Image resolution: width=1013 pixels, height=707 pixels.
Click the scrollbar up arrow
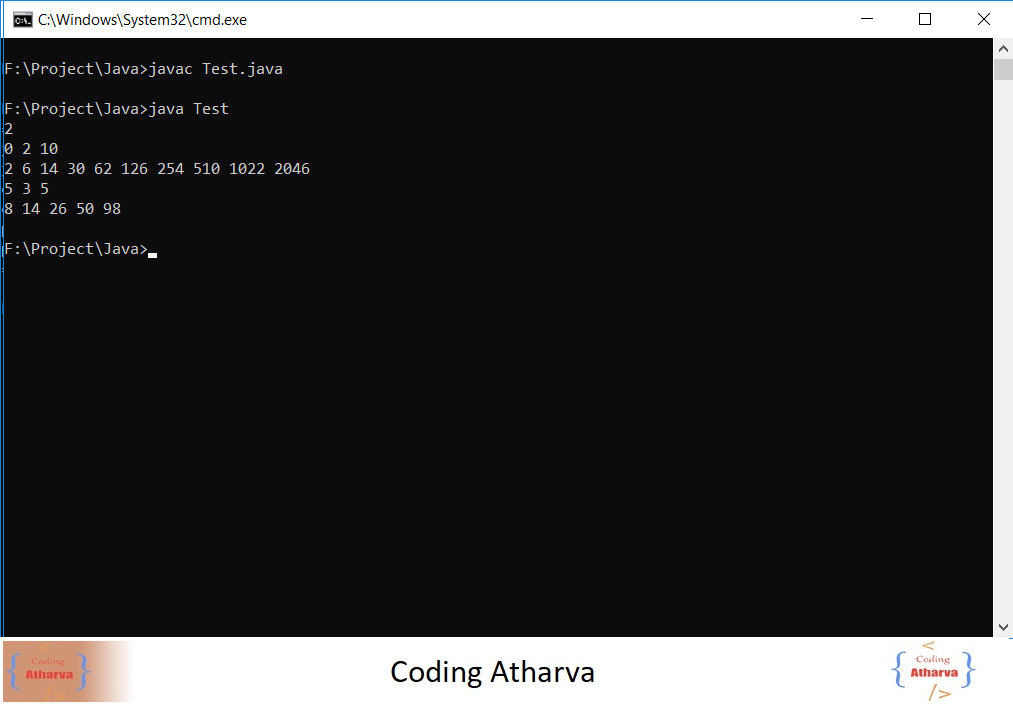pos(1003,48)
